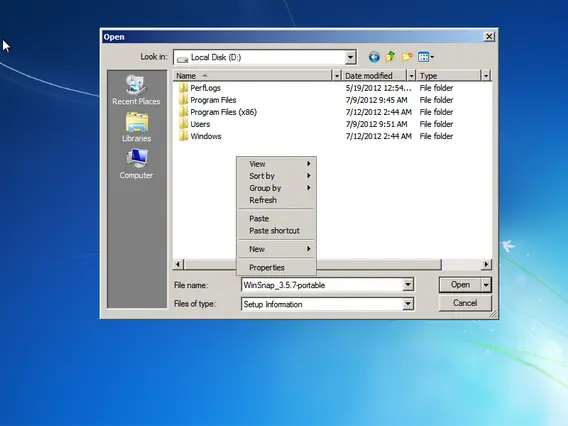Expand the Sort by submenu
The image size is (568, 426).
tap(276, 176)
